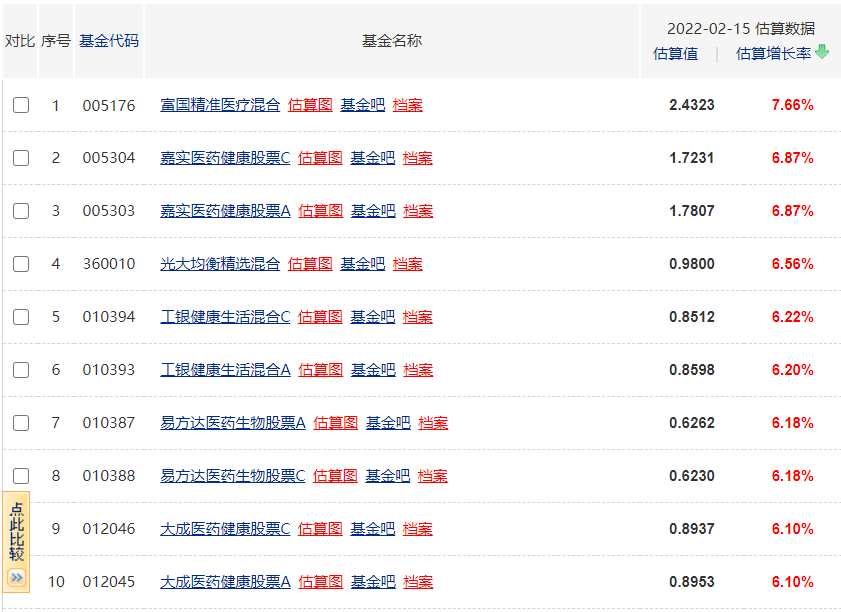Open 估算图 for 大成医药健康股票C
The height and width of the screenshot is (612, 841).
pos(320,529)
